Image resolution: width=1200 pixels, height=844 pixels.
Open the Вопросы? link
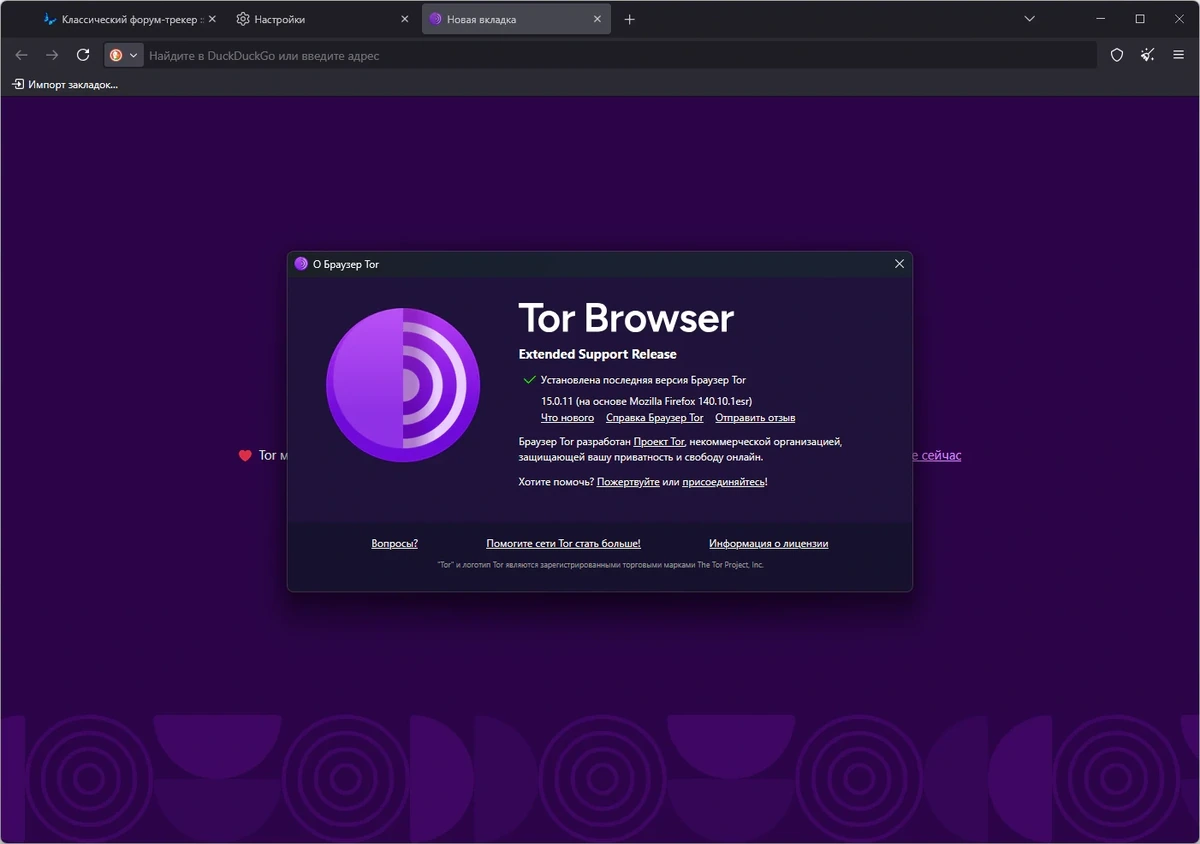(x=395, y=544)
